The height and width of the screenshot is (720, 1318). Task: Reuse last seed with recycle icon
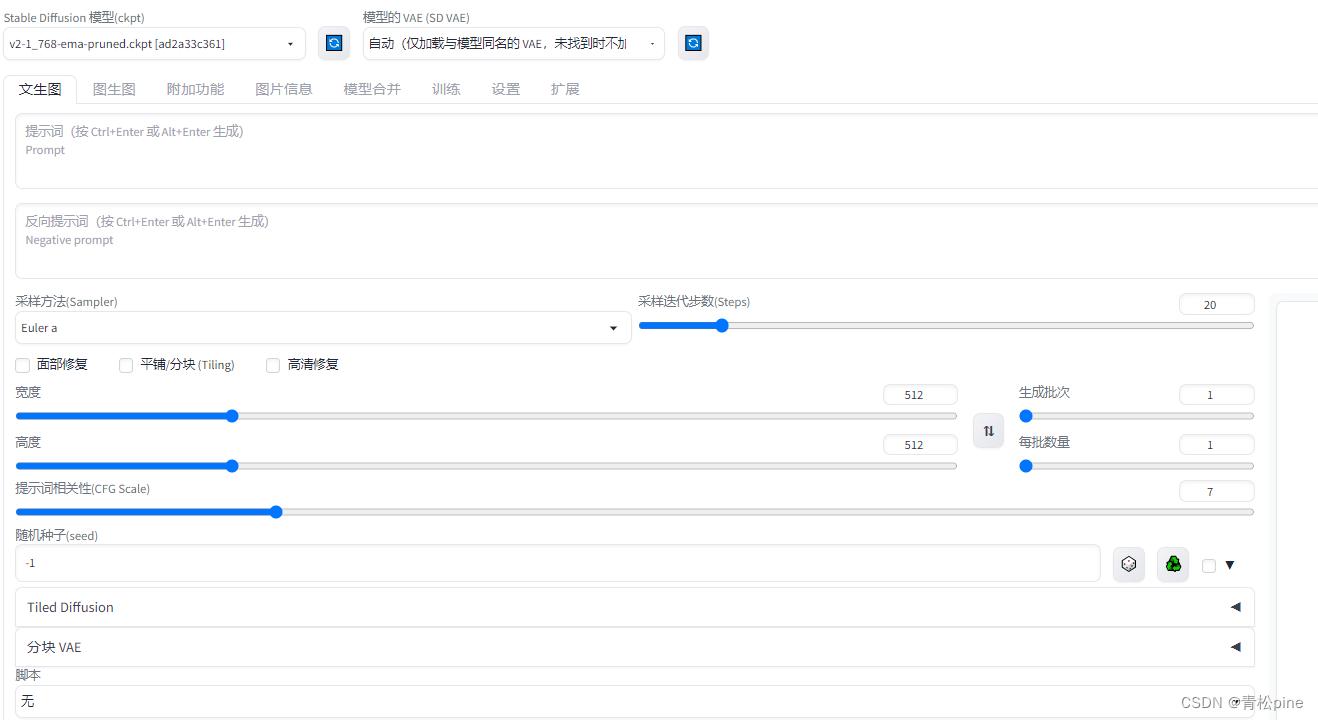(x=1173, y=564)
